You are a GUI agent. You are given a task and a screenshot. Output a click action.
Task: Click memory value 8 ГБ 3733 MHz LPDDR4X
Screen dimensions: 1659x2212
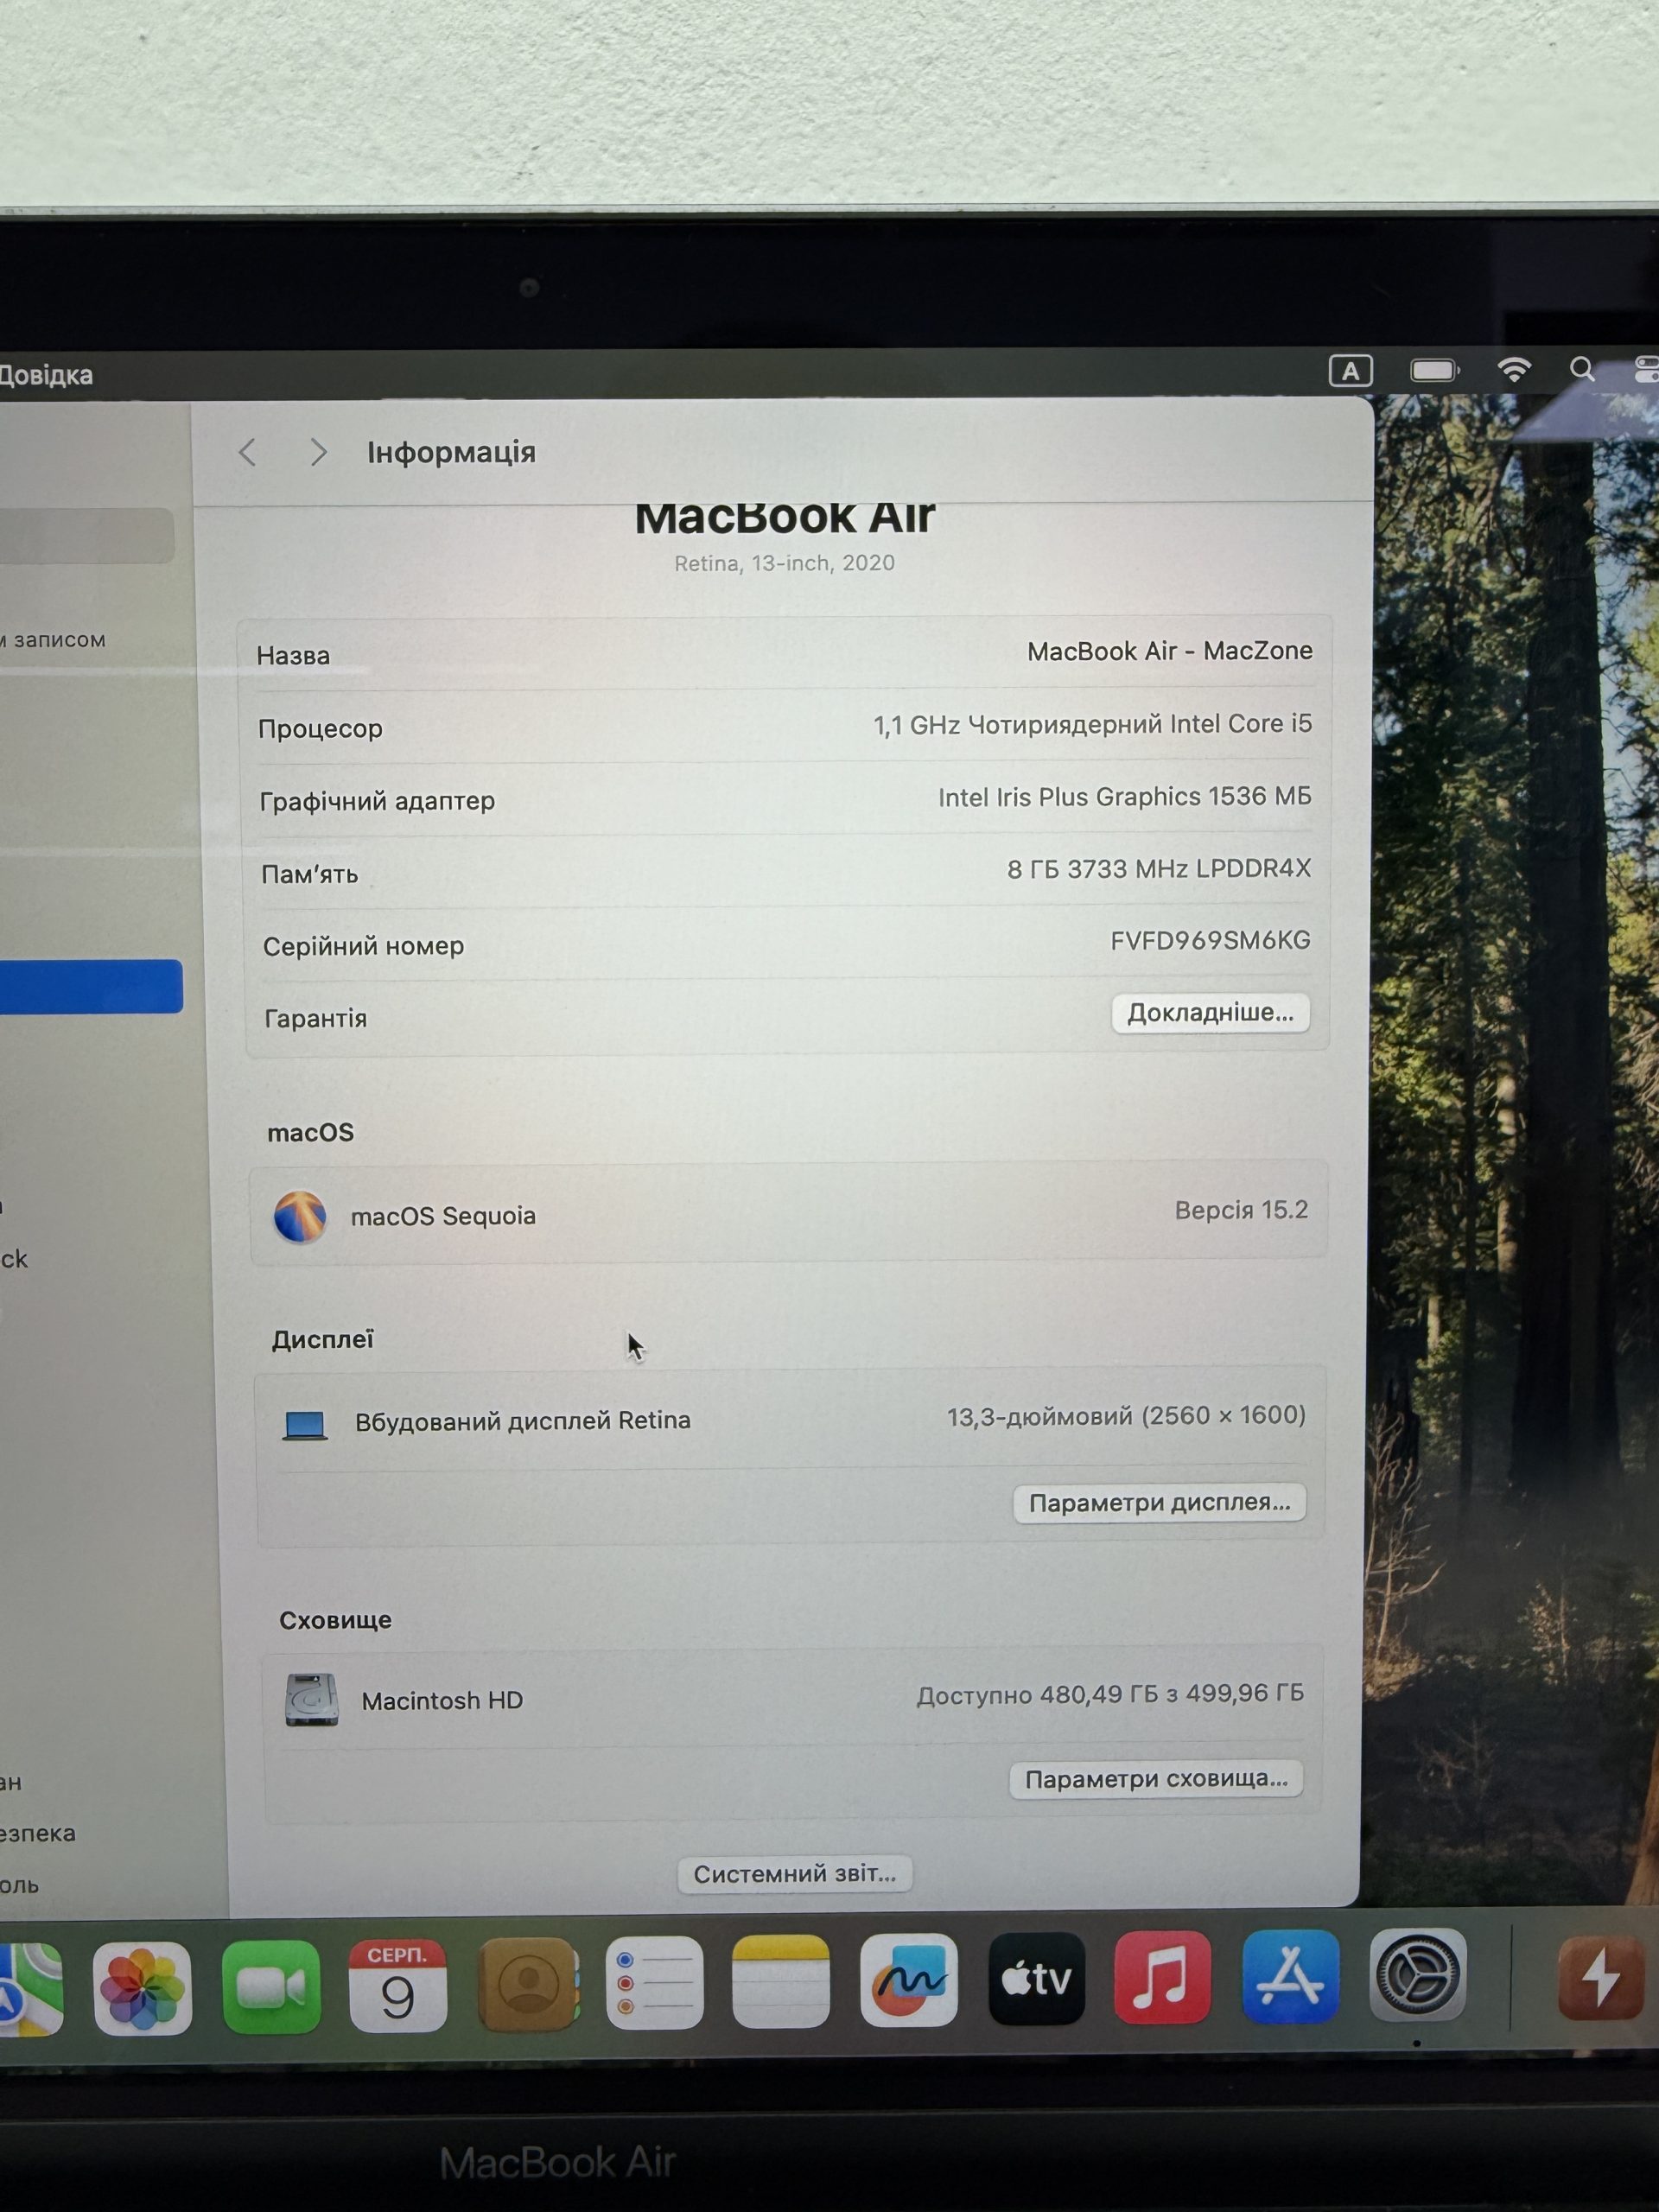click(1159, 868)
